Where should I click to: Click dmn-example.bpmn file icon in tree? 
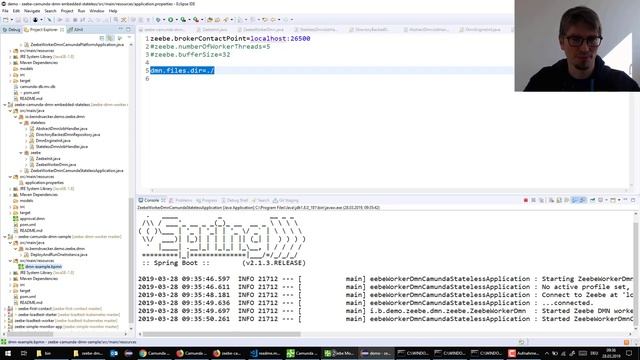[x=21, y=267]
